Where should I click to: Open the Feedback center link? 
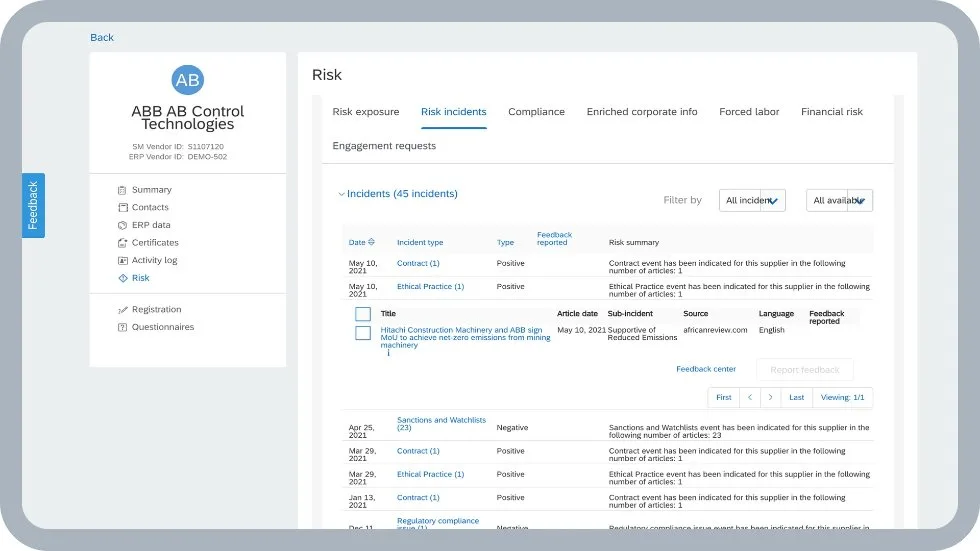point(706,369)
